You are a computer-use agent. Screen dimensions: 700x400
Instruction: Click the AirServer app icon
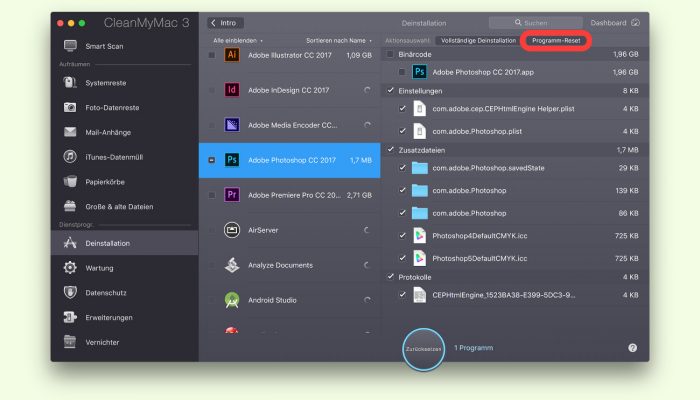coord(232,230)
